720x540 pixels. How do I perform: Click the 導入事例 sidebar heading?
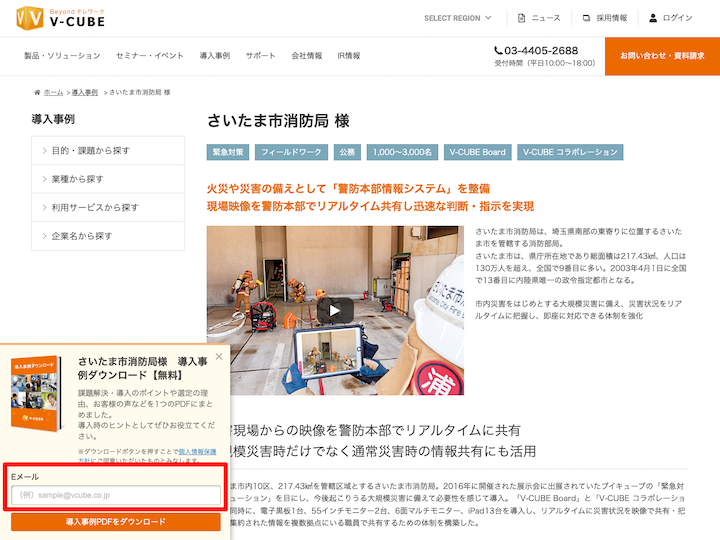pyautogui.click(x=53, y=119)
